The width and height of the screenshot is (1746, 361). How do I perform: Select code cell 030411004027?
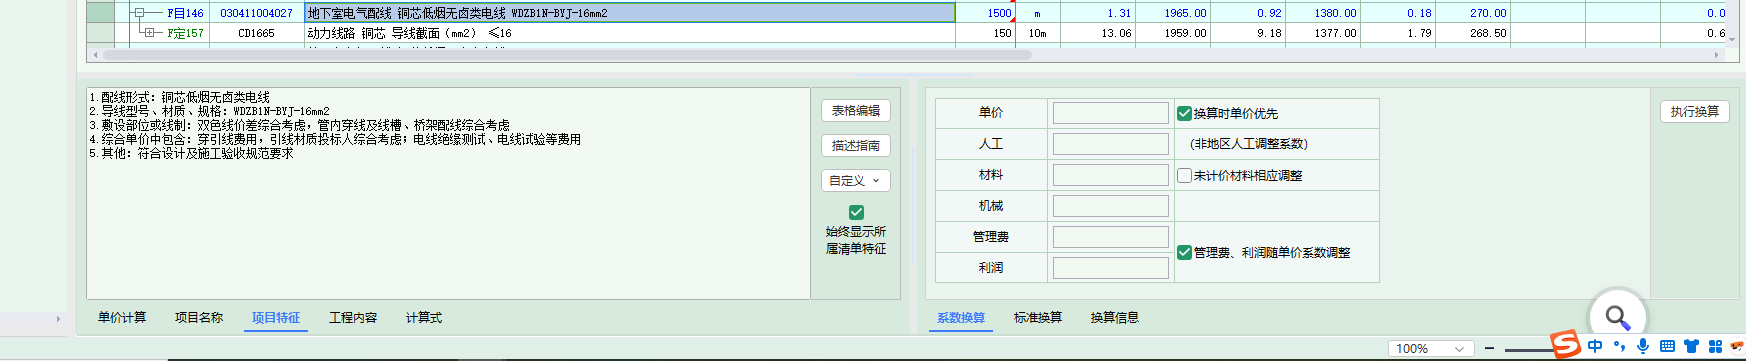coord(256,13)
